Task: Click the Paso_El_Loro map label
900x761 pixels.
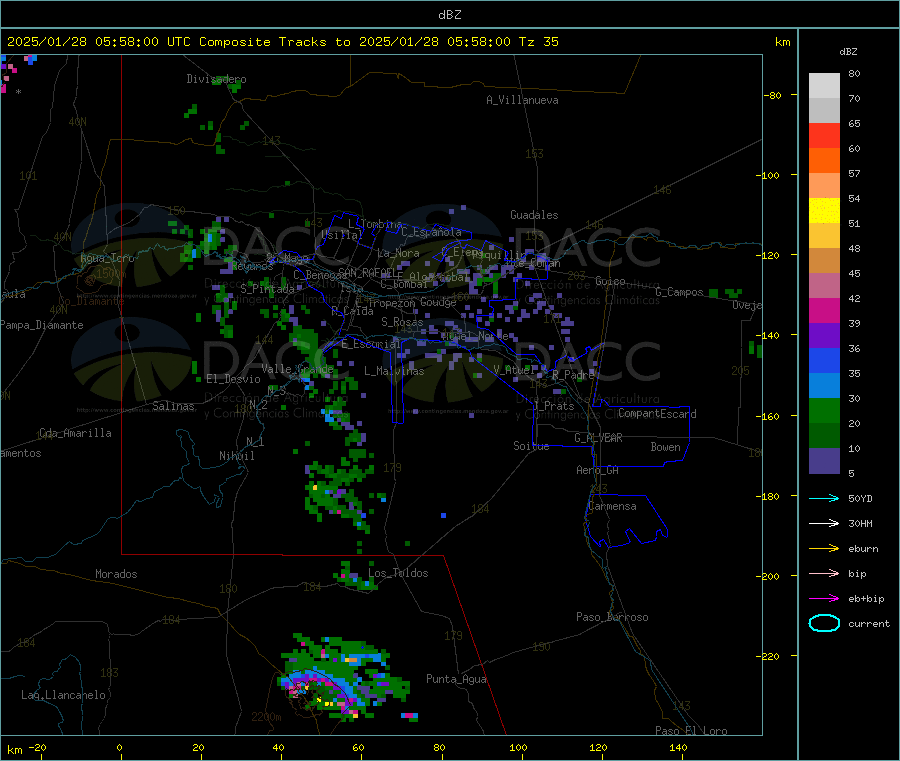Action: coord(691,731)
